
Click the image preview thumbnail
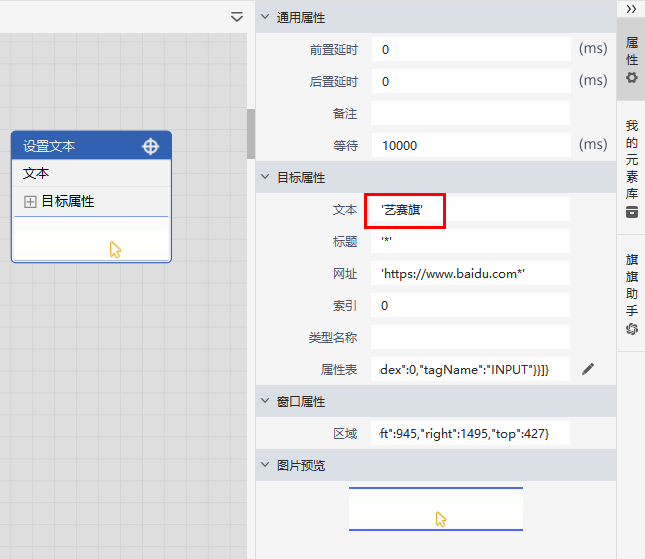pos(435,509)
